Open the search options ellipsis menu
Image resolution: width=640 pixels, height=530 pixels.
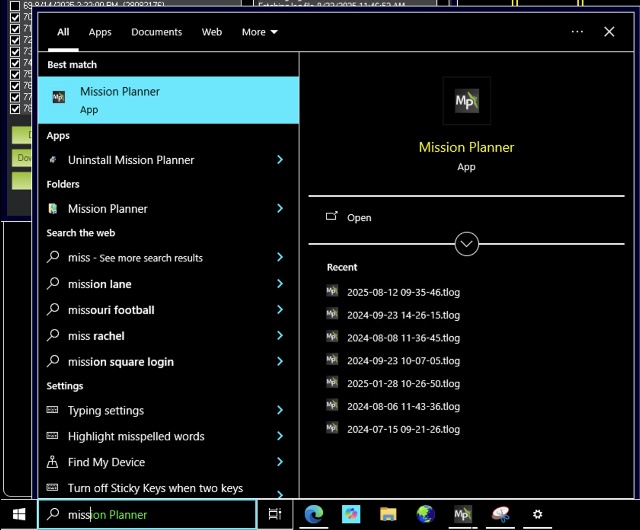point(577,32)
